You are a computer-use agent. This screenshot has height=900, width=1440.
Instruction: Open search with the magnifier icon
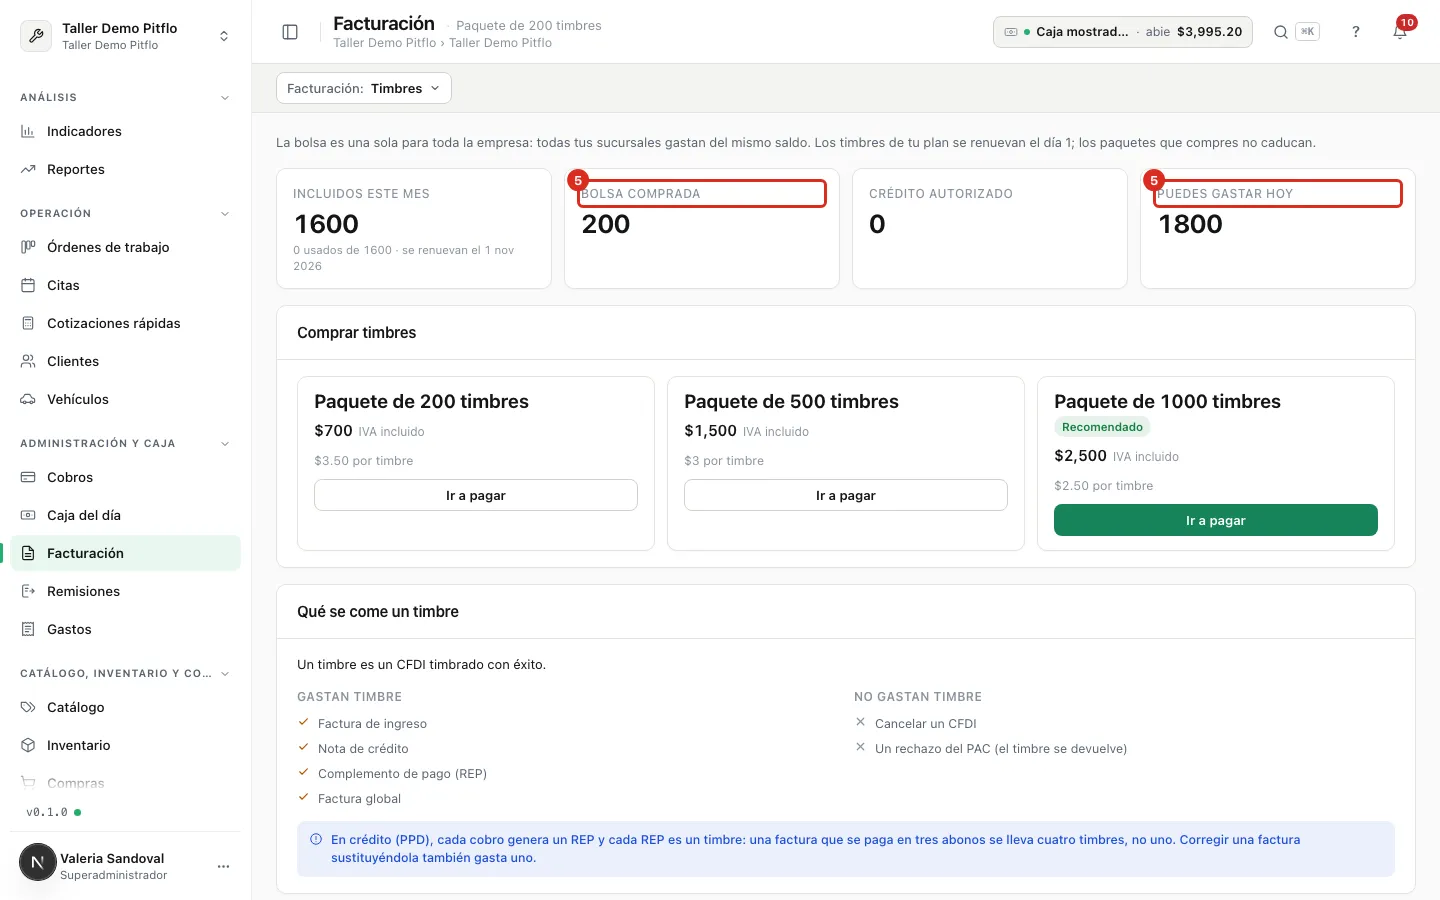1280,32
